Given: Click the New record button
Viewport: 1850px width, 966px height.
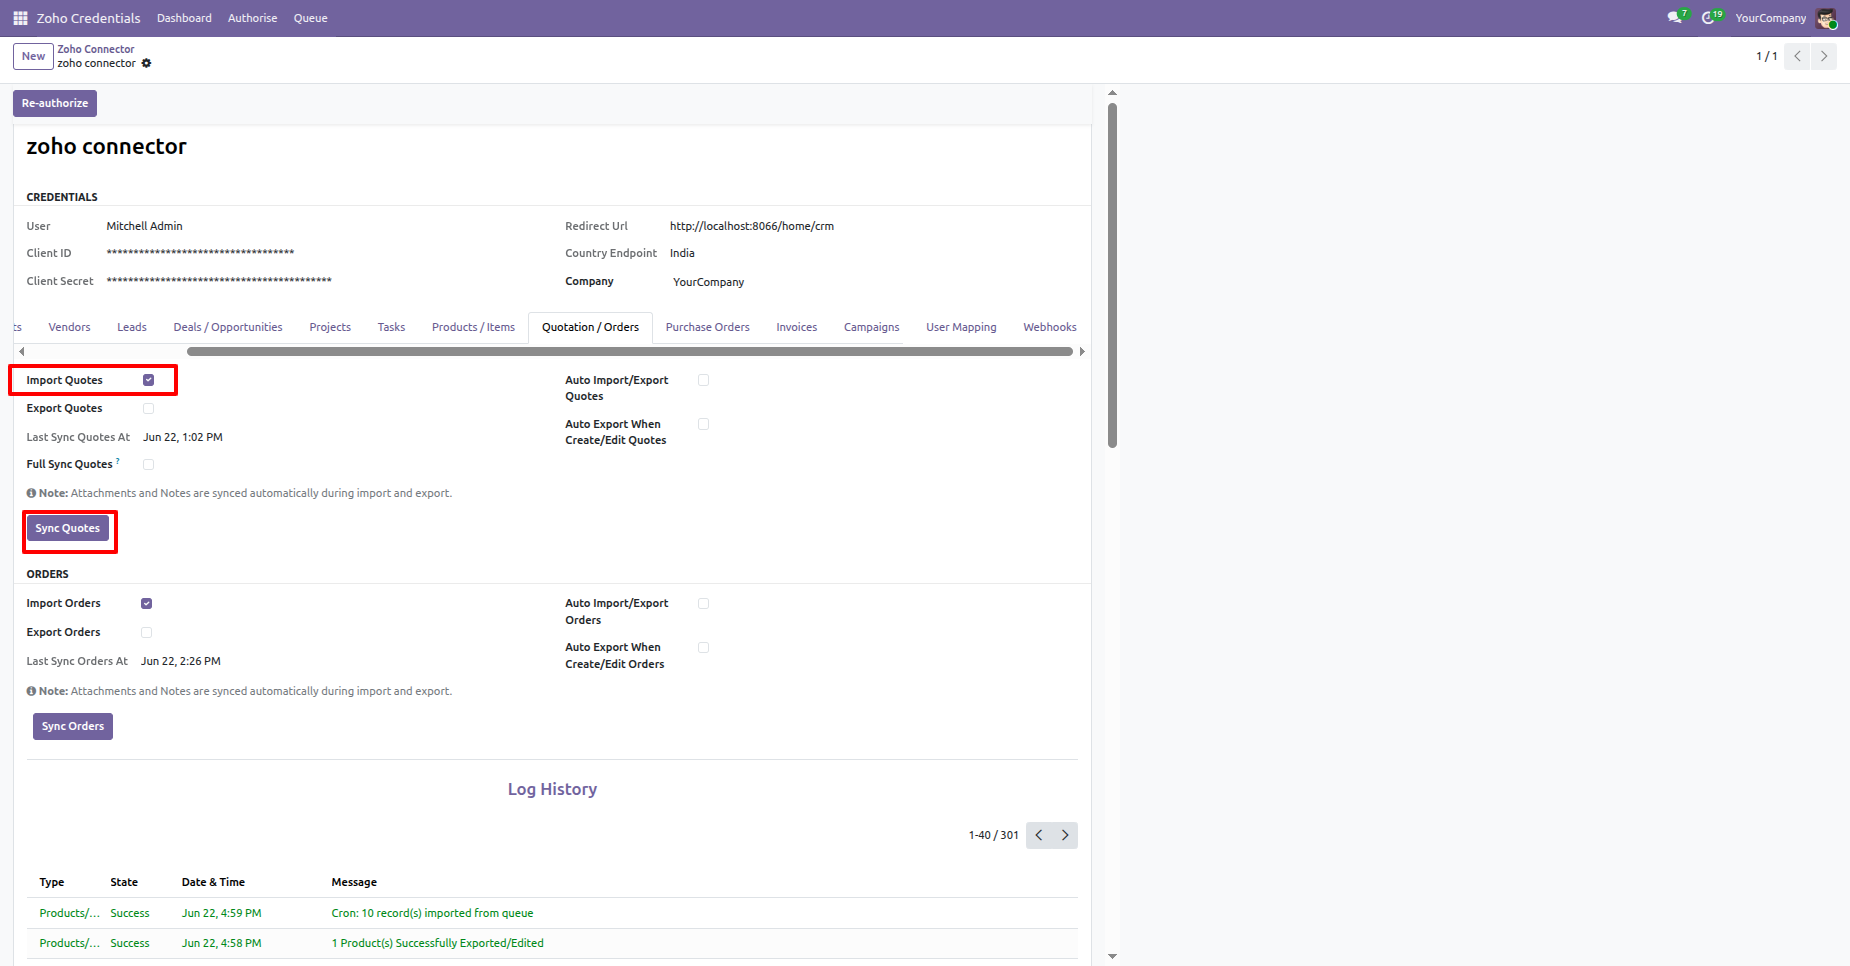Looking at the screenshot, I should tap(33, 56).
